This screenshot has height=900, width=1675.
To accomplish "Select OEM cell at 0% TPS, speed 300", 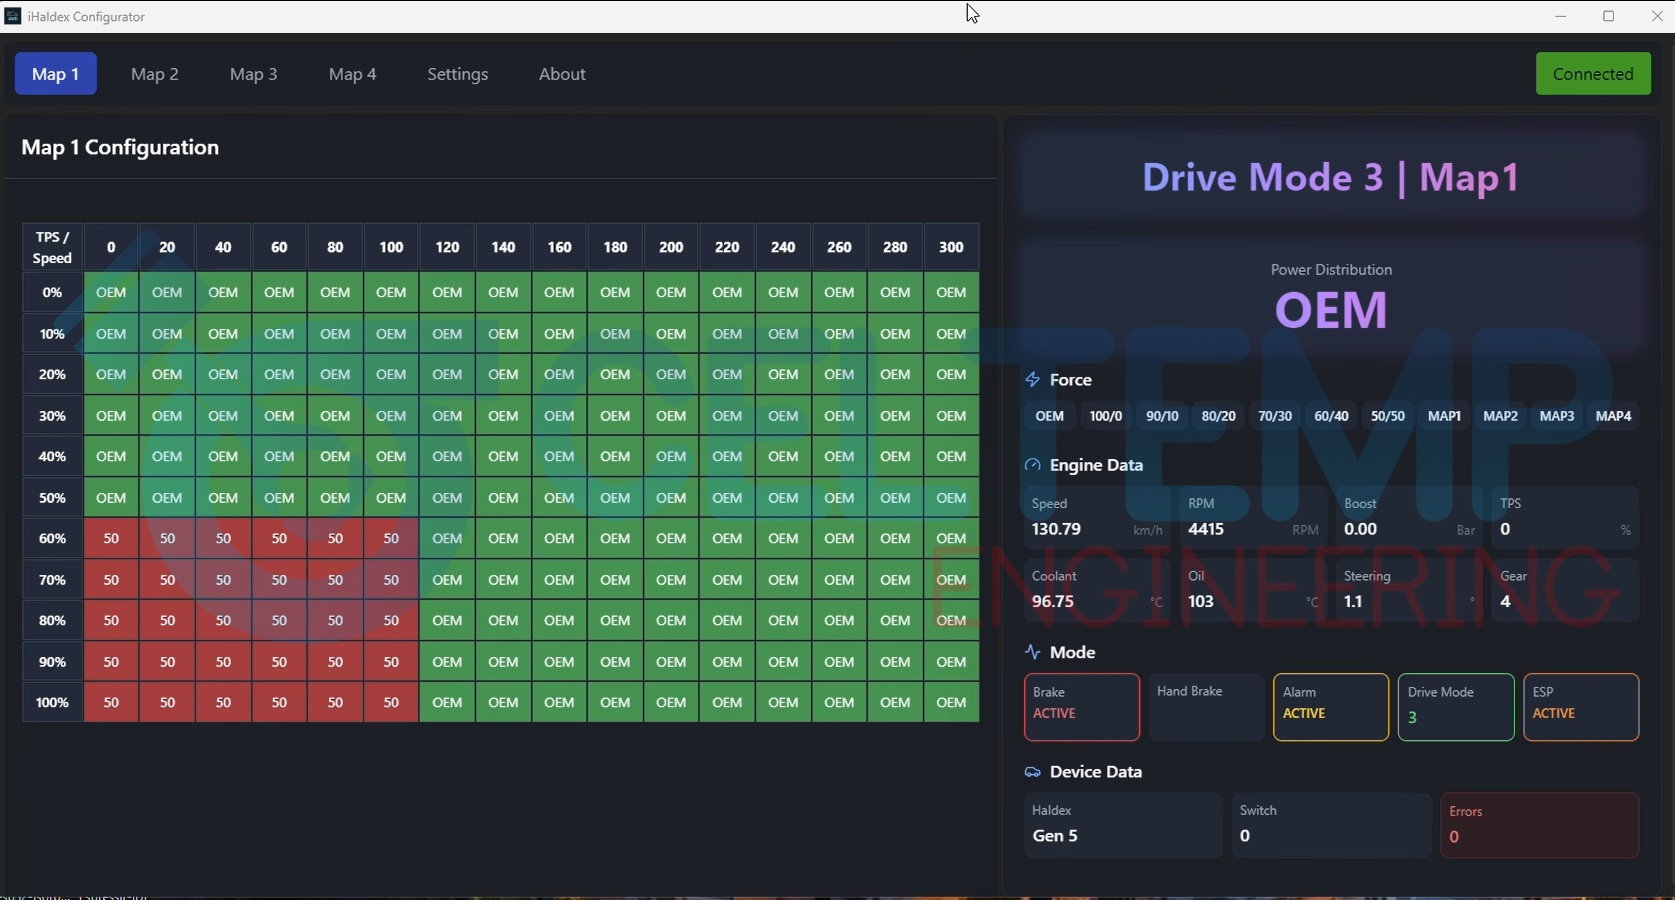I will tap(951, 293).
